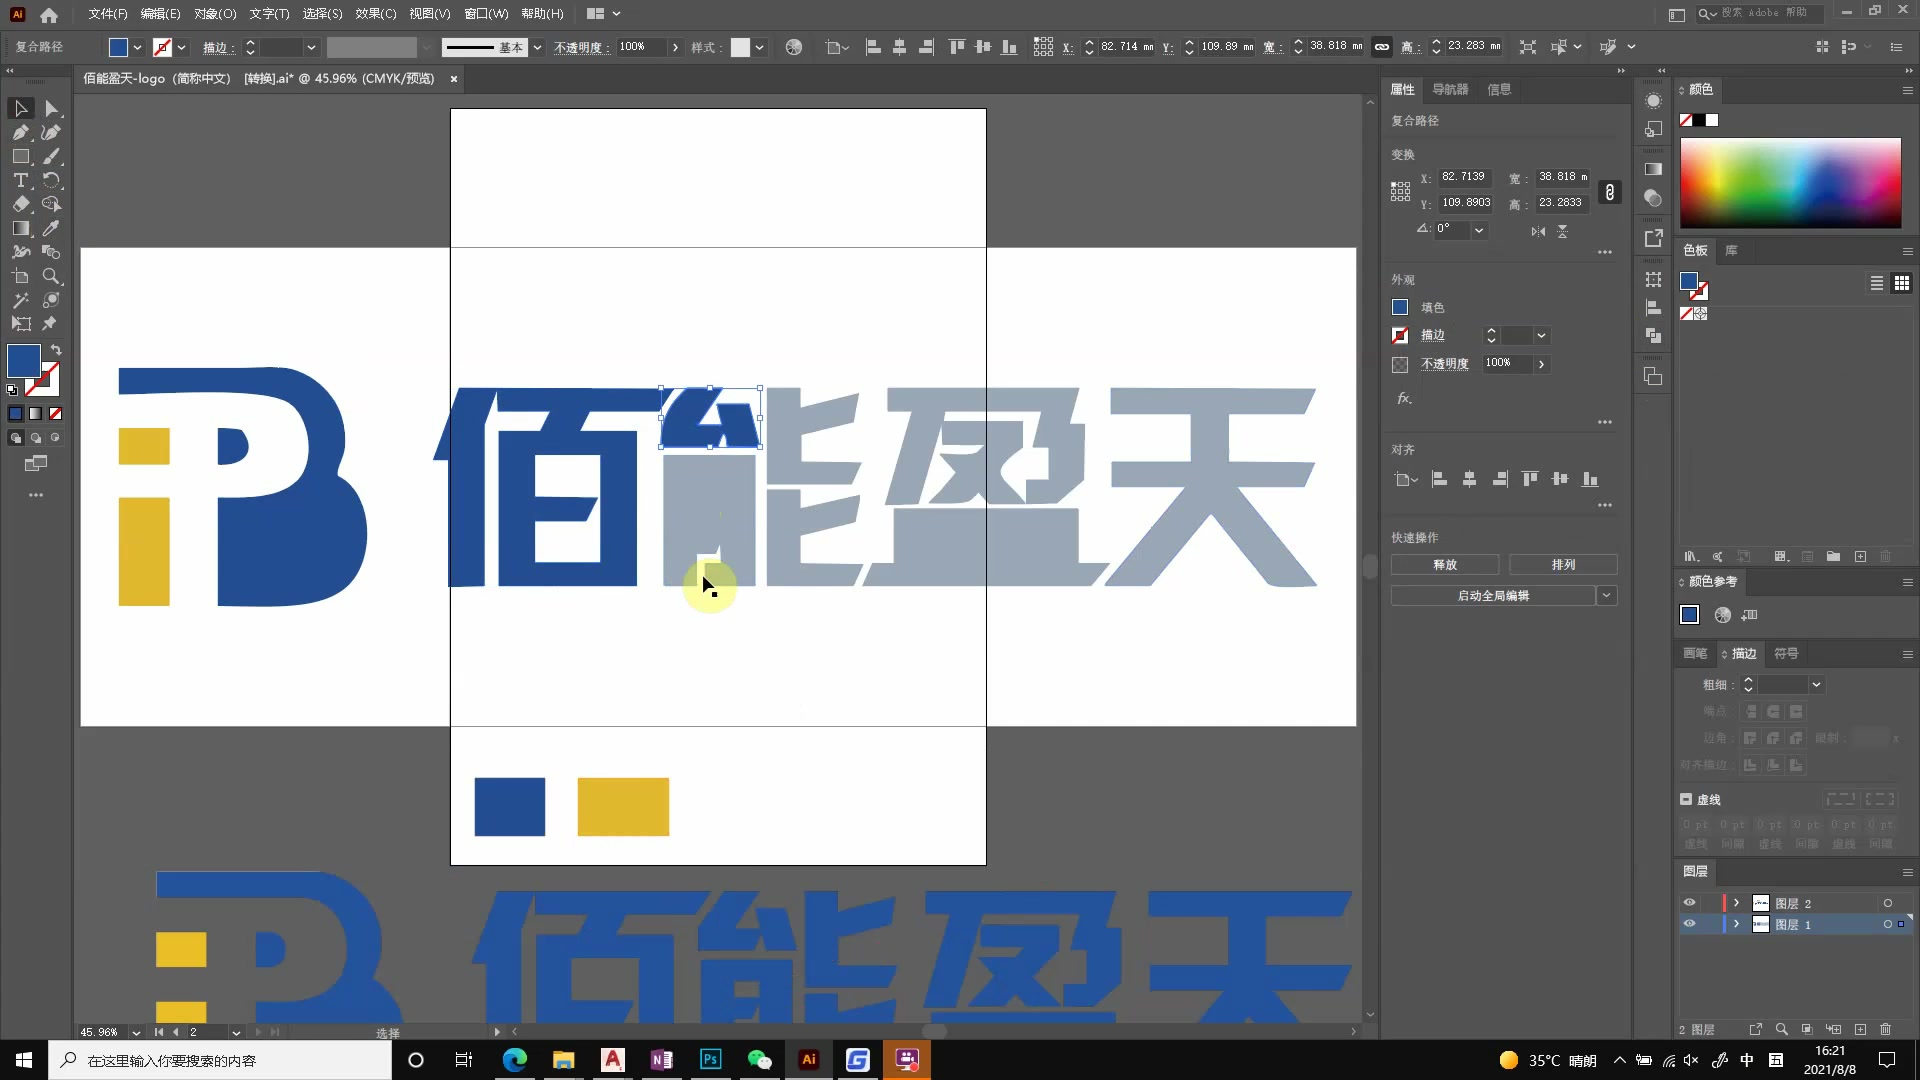The width and height of the screenshot is (1920, 1080).
Task: Toggle visibility of 图层 1
Action: [1690, 923]
